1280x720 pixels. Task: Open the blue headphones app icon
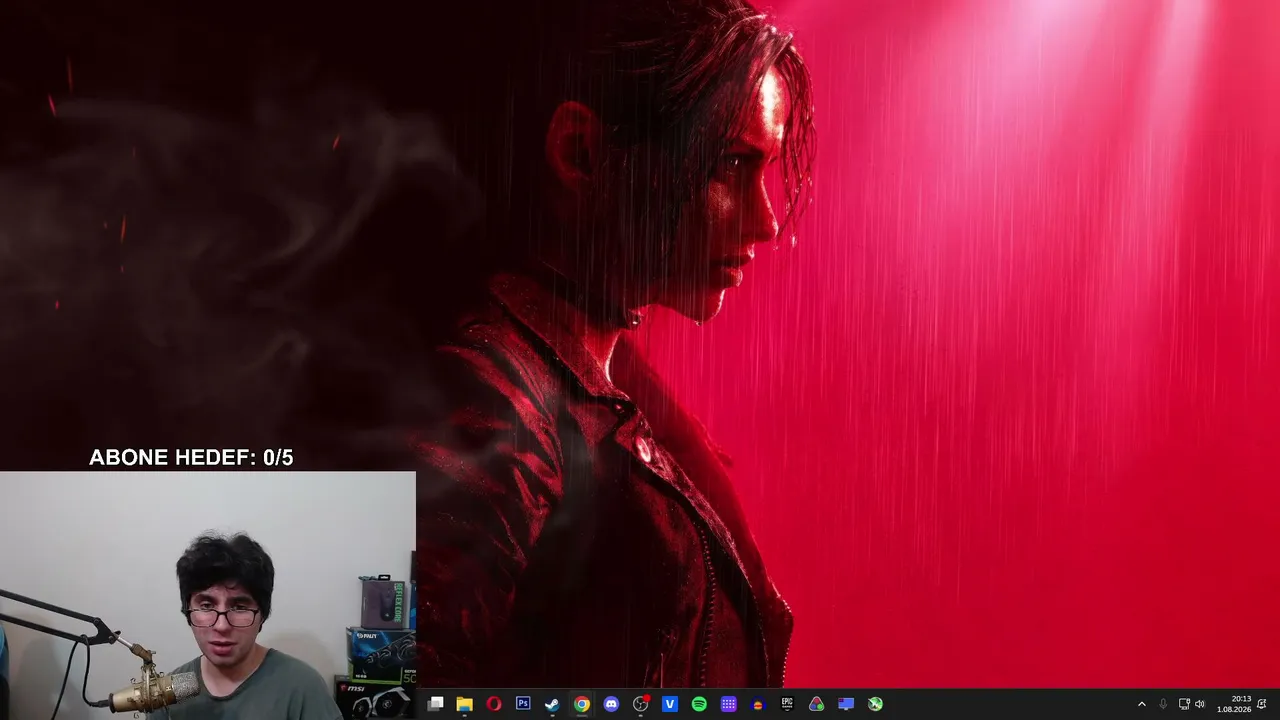click(758, 704)
